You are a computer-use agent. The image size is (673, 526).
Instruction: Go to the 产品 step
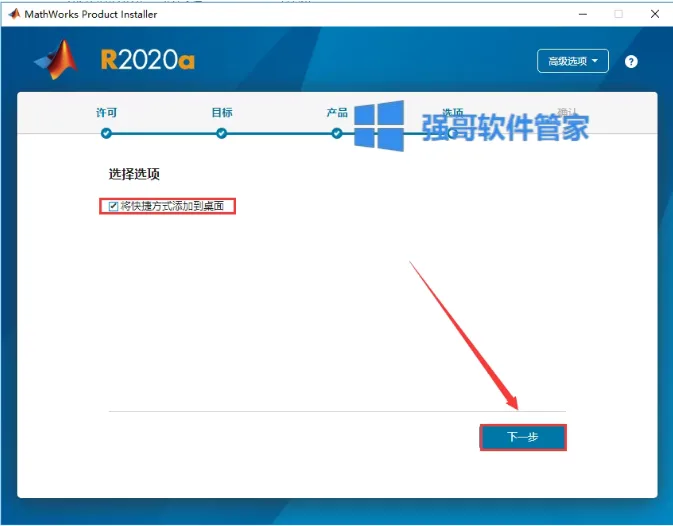pyautogui.click(x=337, y=112)
